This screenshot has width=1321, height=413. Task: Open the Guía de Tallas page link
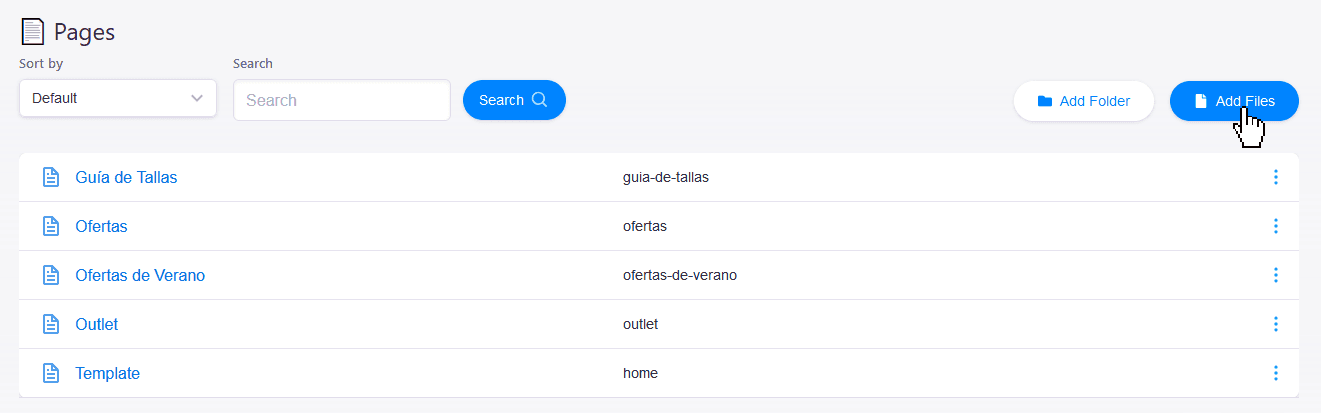pos(126,177)
